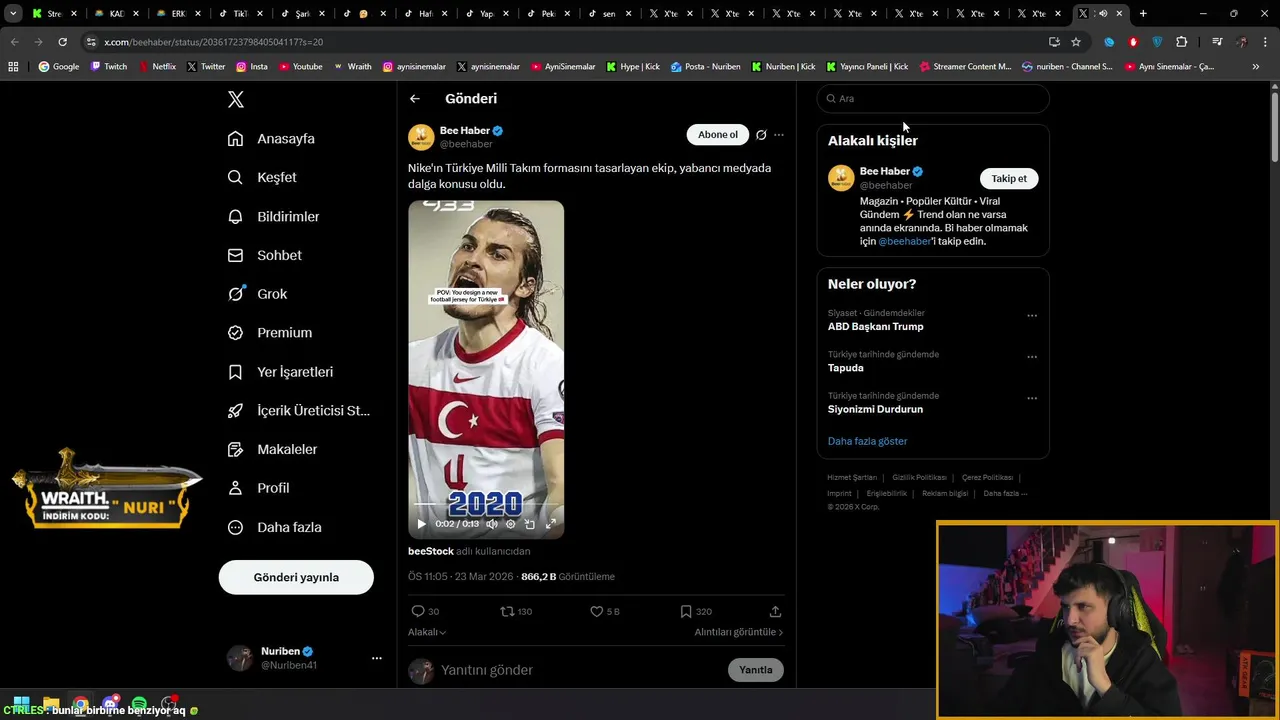
Task: Bookmark this page with star icon
Action: 1076,42
